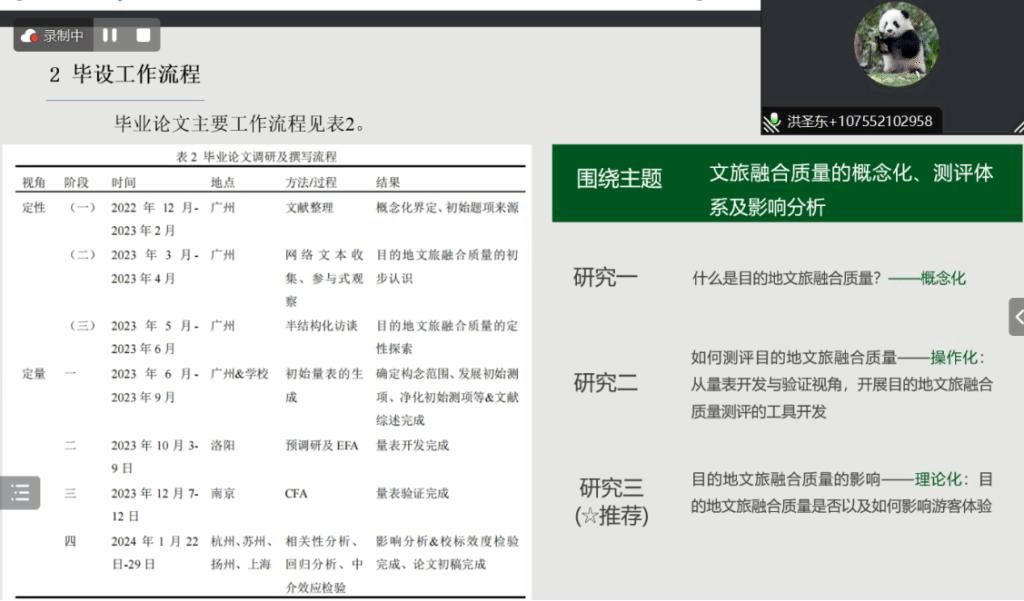Stop the recording with the square button
Screen dimensions: 1024x601
coord(143,35)
